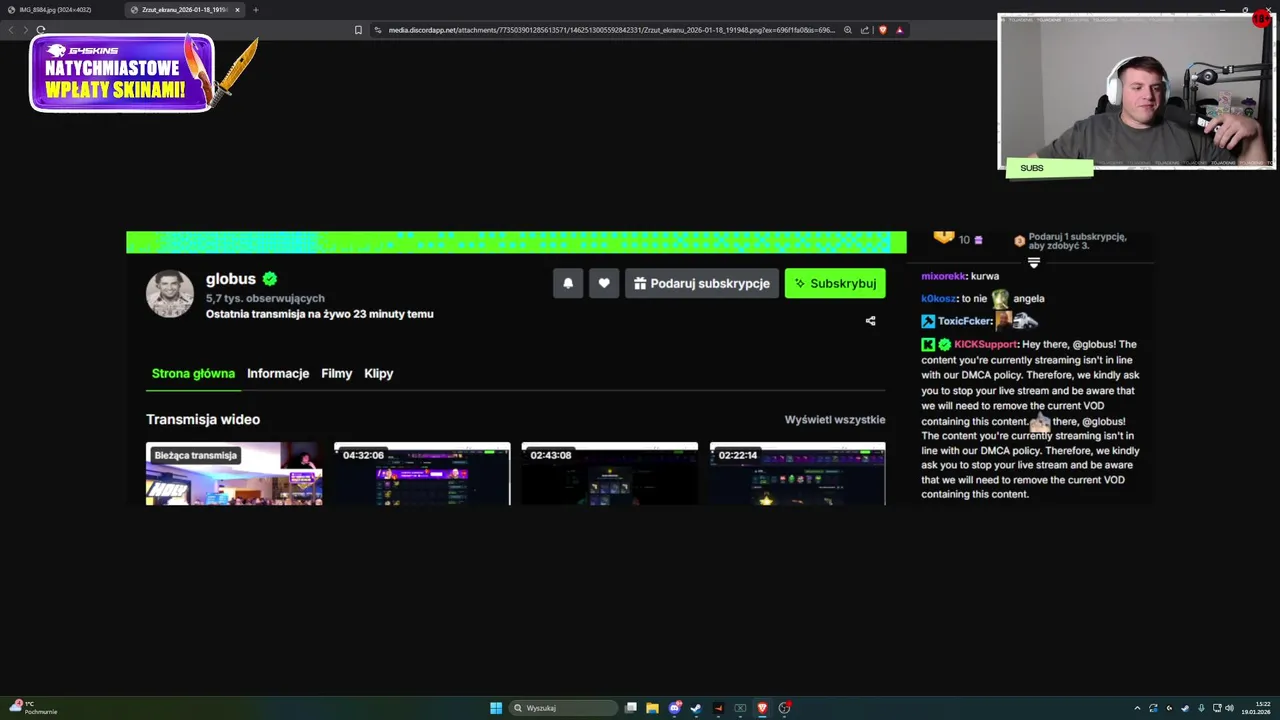Click the gift icon in Podaruj subskrypcje
Screen dimensions: 1280x720
tap(640, 283)
